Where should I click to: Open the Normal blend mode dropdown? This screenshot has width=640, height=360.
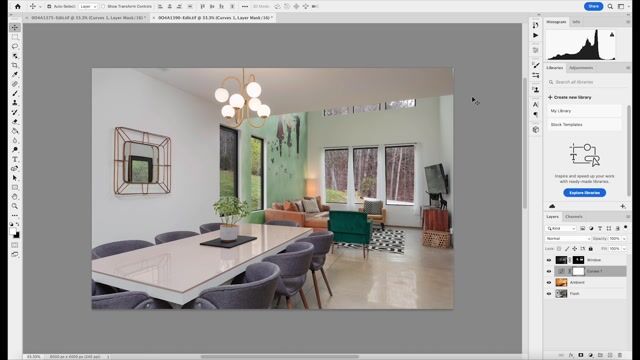pos(568,238)
